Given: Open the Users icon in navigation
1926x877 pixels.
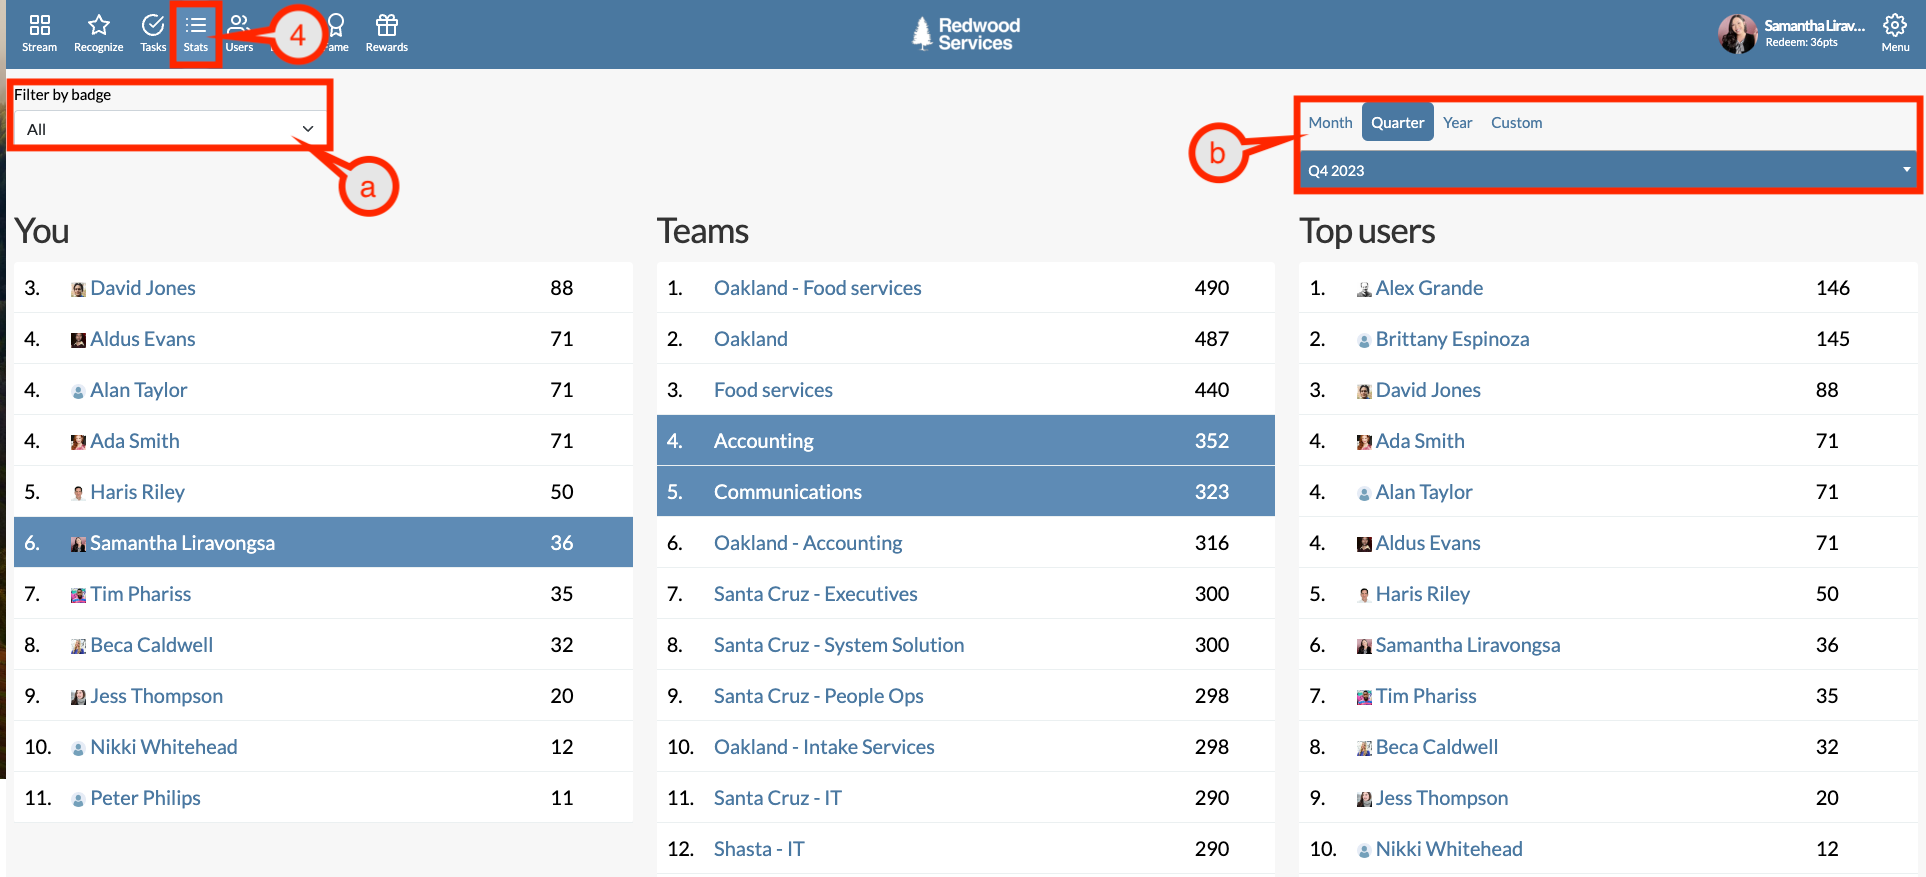Looking at the screenshot, I should [x=239, y=26].
